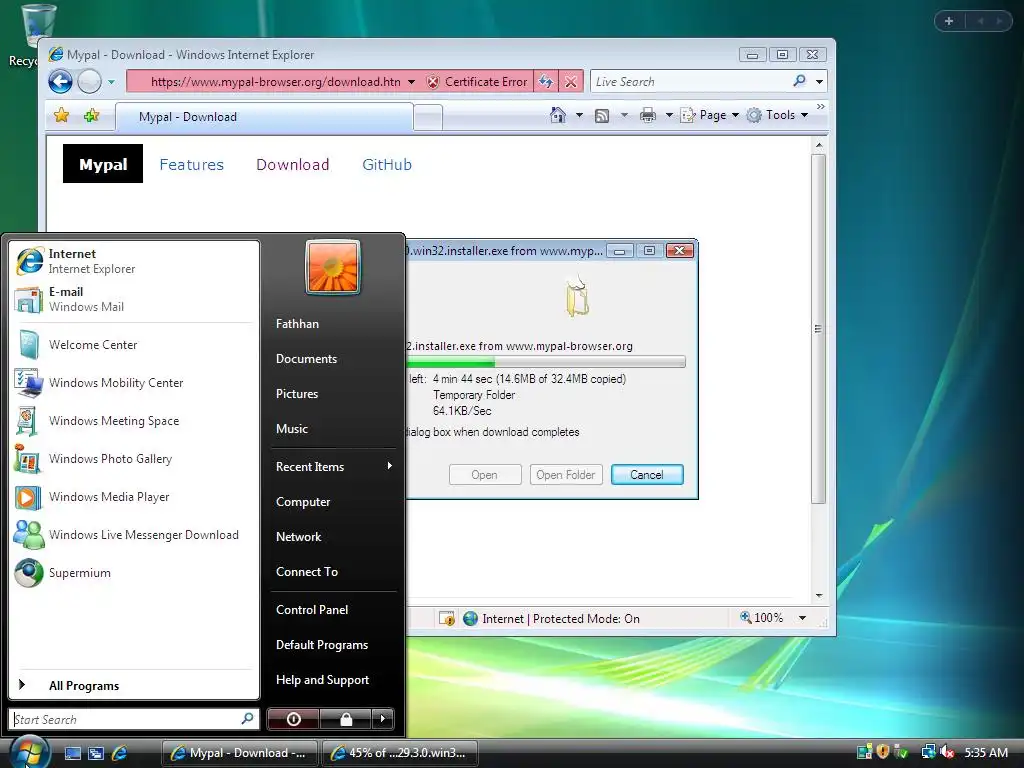This screenshot has height=768, width=1024.
Task: Click the power sleep button
Action: [293, 719]
